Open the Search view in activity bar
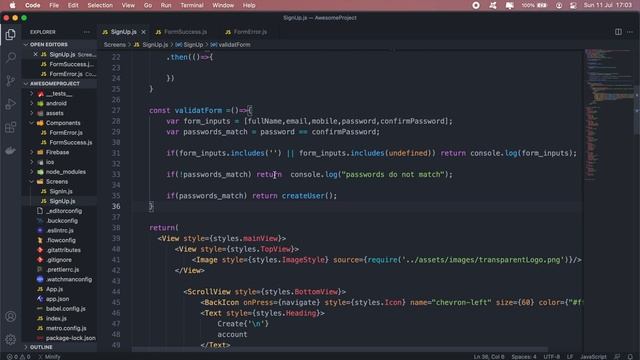Screen dimensions: 640x360 pos(11,57)
